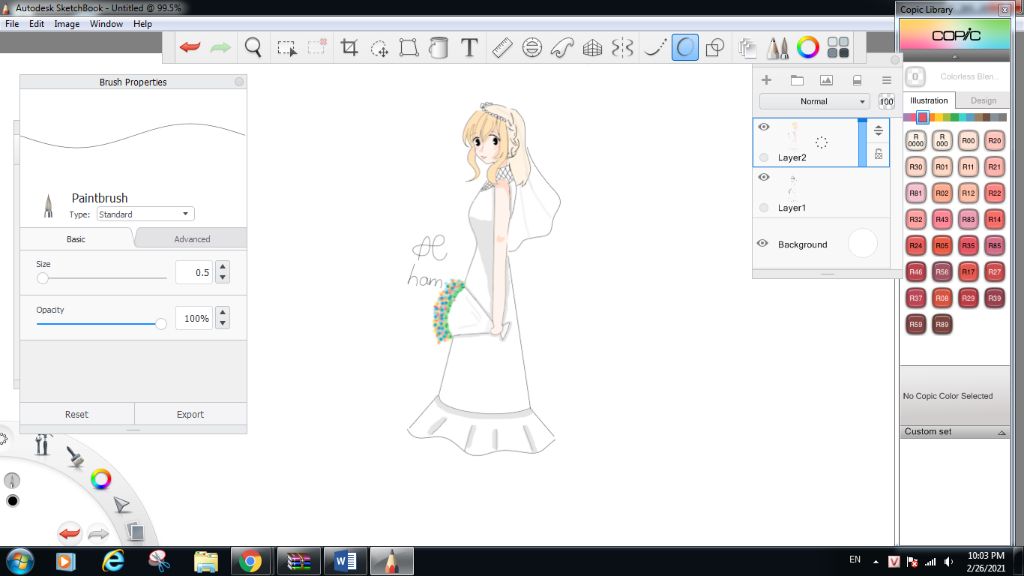Select the French Curve tool
Screen dimensions: 1024x576
[x=562, y=47]
